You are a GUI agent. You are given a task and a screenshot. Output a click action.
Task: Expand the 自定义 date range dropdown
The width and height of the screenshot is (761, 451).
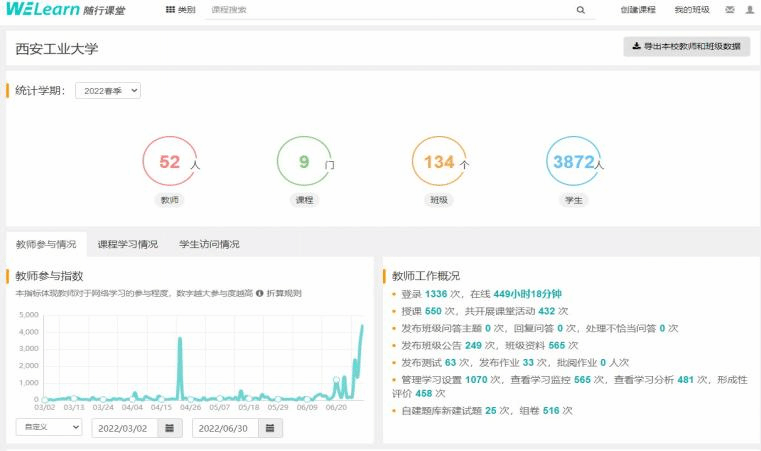click(48, 427)
